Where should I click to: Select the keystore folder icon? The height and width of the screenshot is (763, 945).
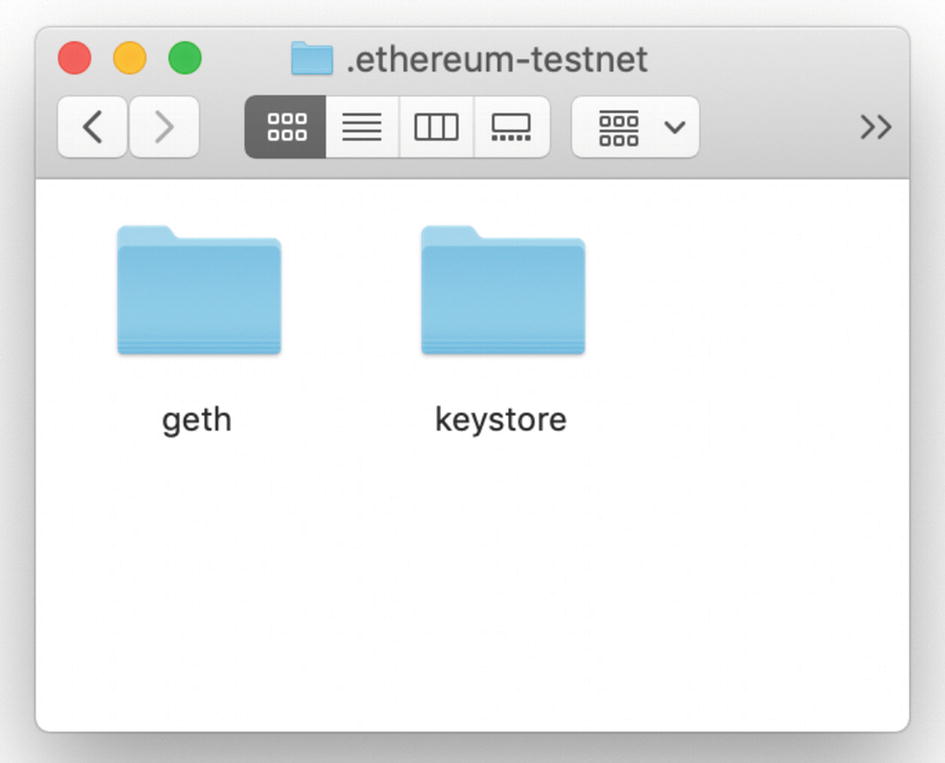503,290
